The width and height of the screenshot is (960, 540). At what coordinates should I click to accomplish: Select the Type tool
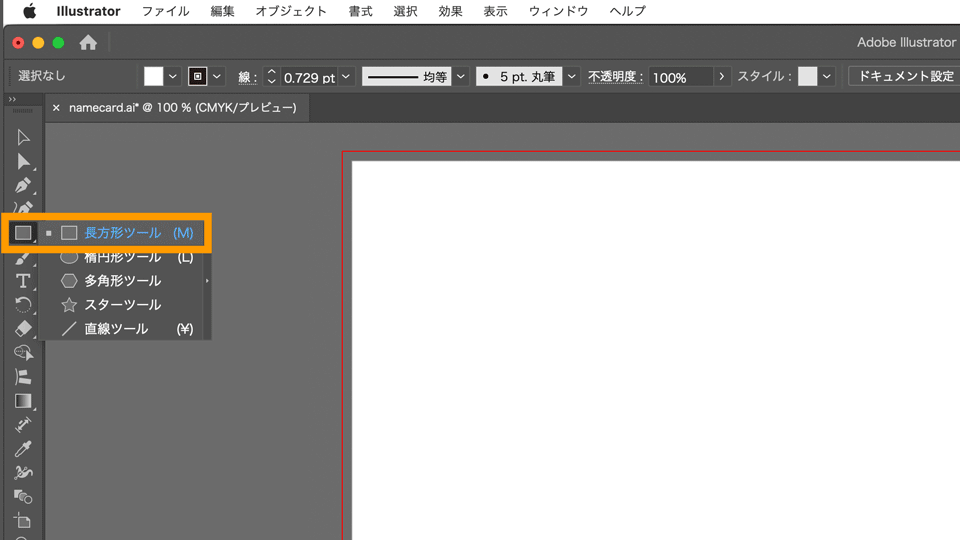click(23, 281)
